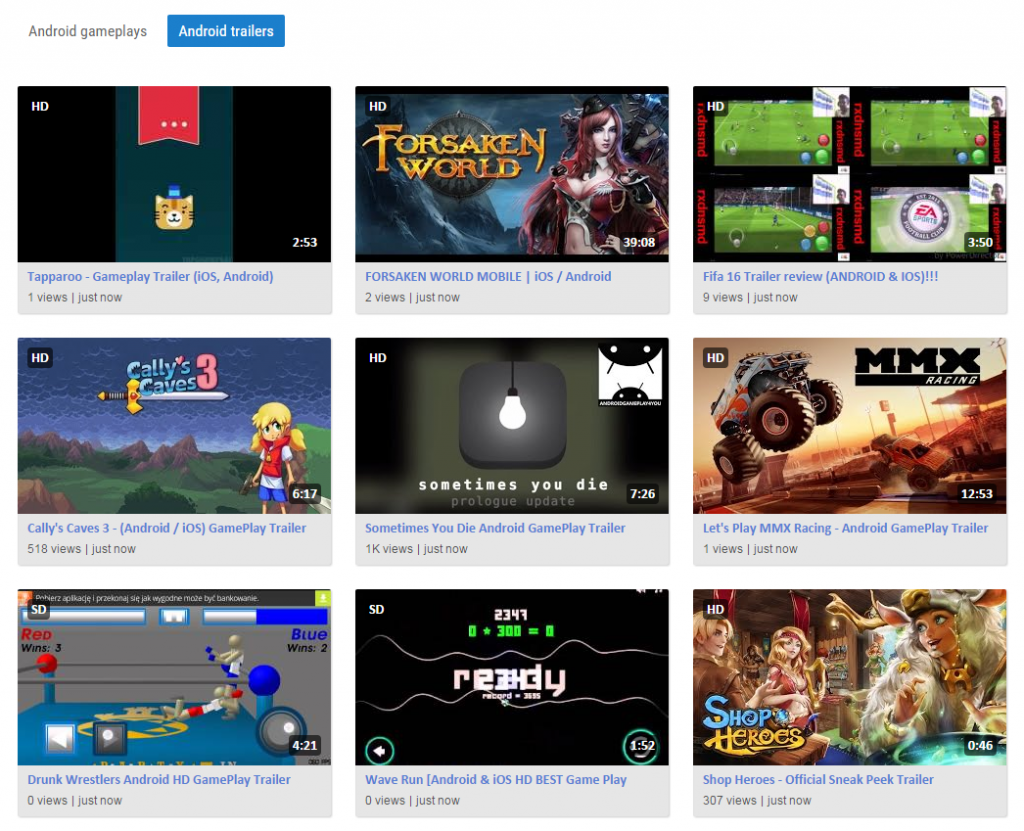Viewport: 1024px width, 831px height.
Task: Click 'Shop Heroes - Official Sneak Peek Trailer' link
Action: coord(818,779)
